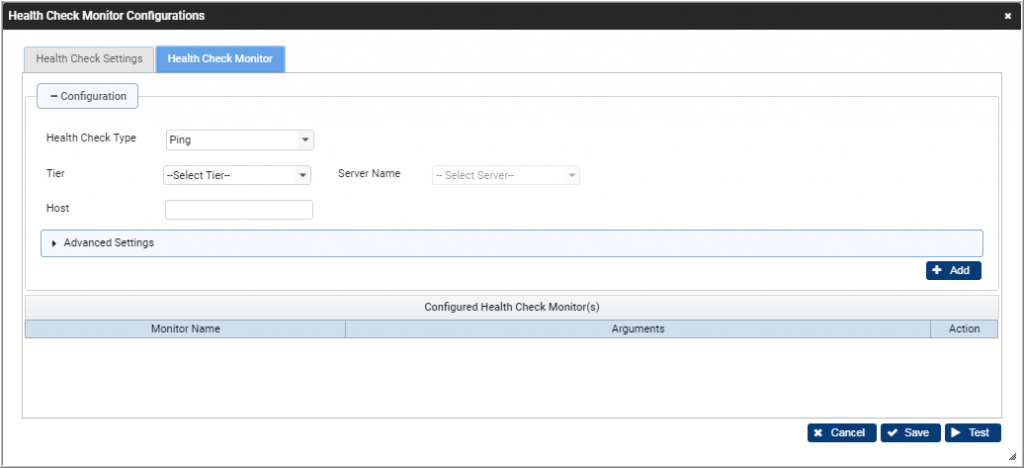Cancel the health check configuration
Image resolution: width=1024 pixels, height=468 pixels.
click(841, 433)
